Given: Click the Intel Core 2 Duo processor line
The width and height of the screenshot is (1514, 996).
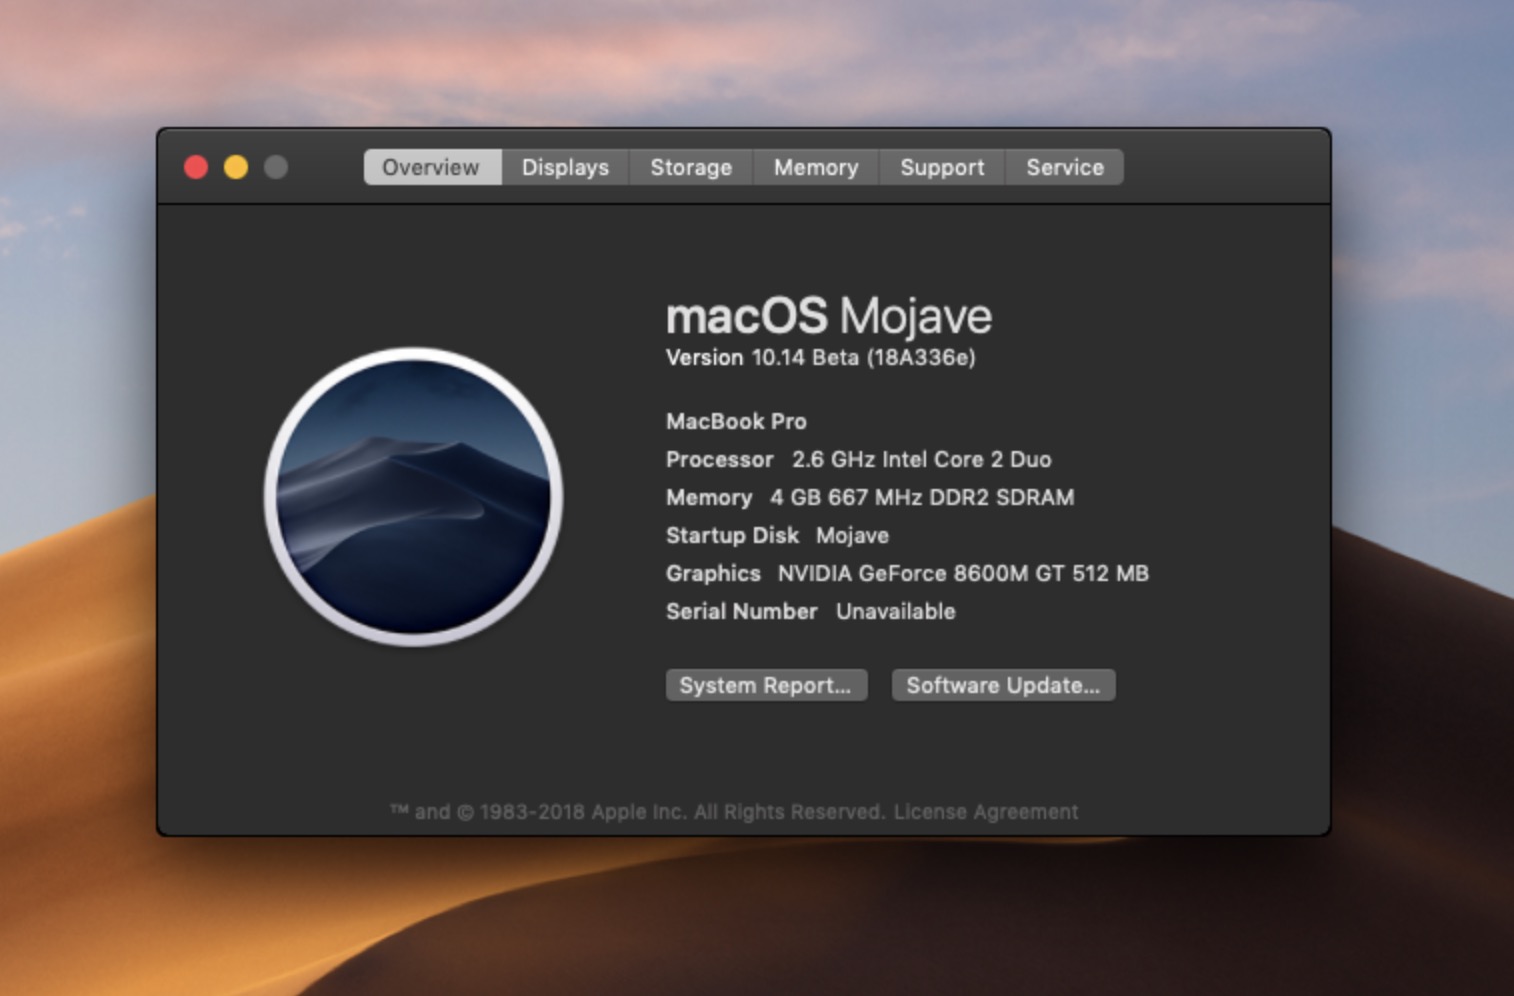Looking at the screenshot, I should pyautogui.click(x=858, y=459).
